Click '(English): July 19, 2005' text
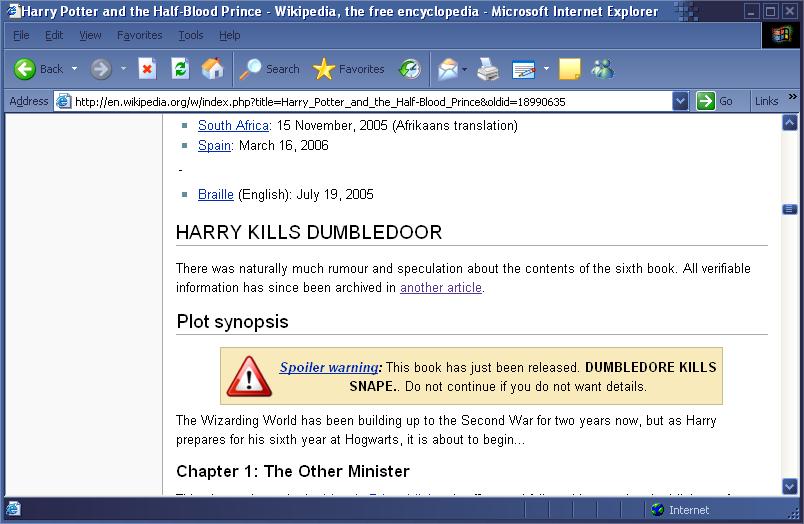 click(306, 195)
